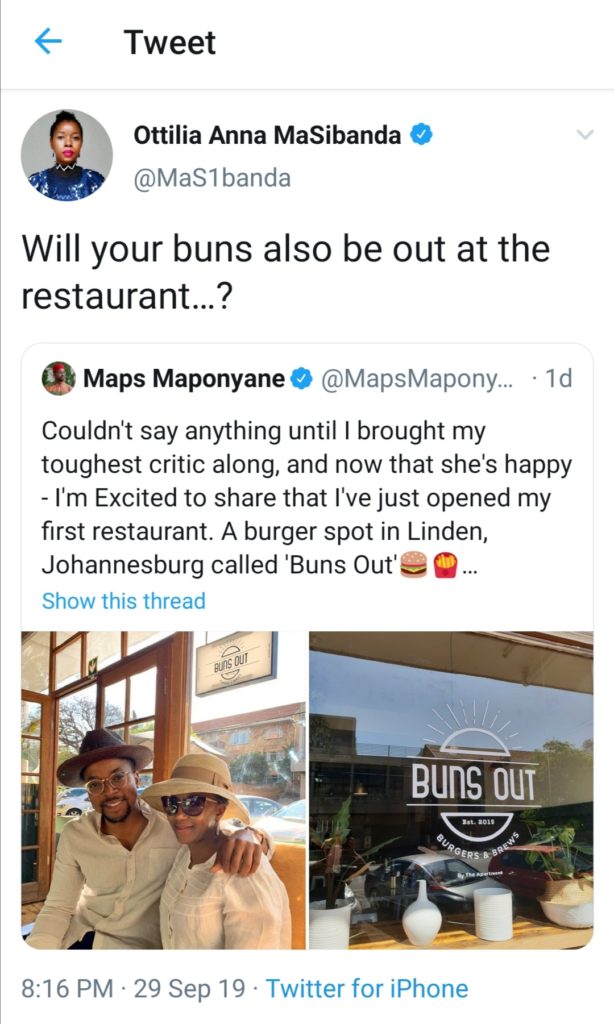Open Ottilia Anna MaSibanda's profile picture
The height and width of the screenshot is (1024, 614).
point(67,155)
